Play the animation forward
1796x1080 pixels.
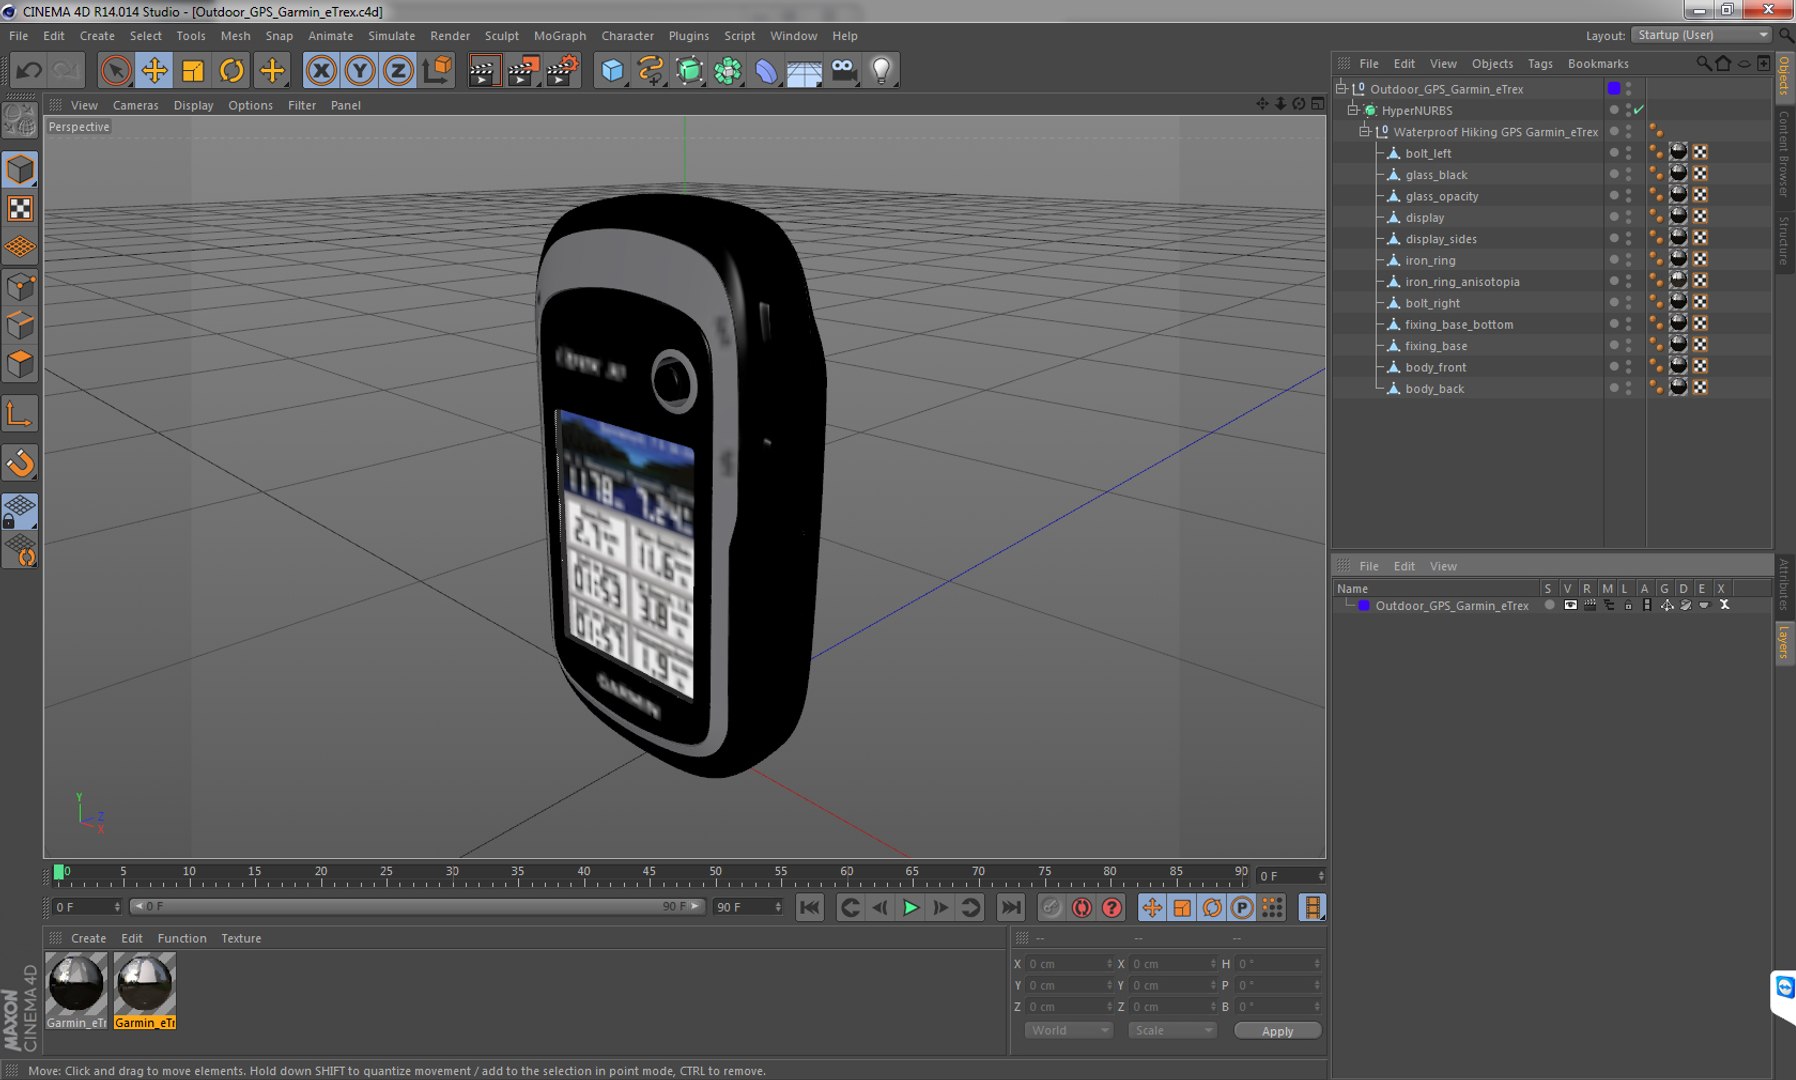tap(910, 907)
